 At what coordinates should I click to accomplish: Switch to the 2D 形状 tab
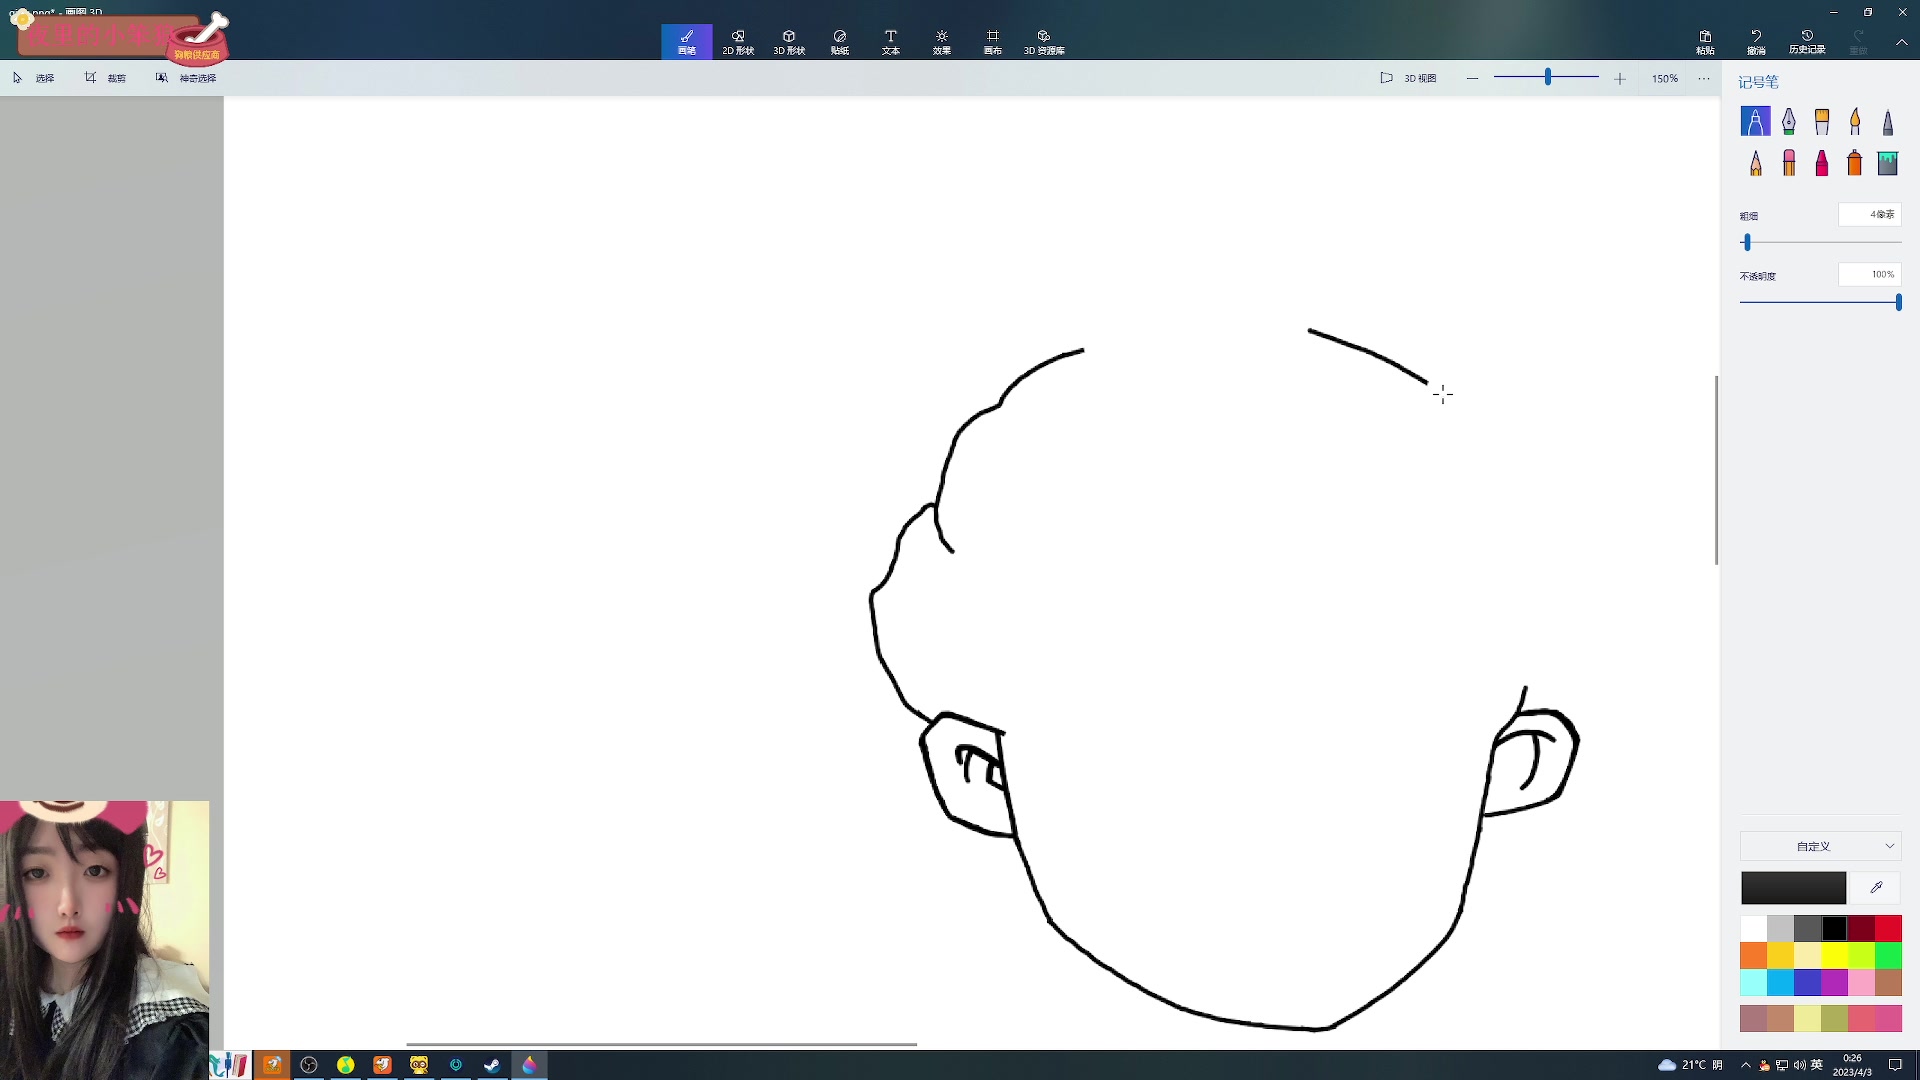pyautogui.click(x=738, y=42)
